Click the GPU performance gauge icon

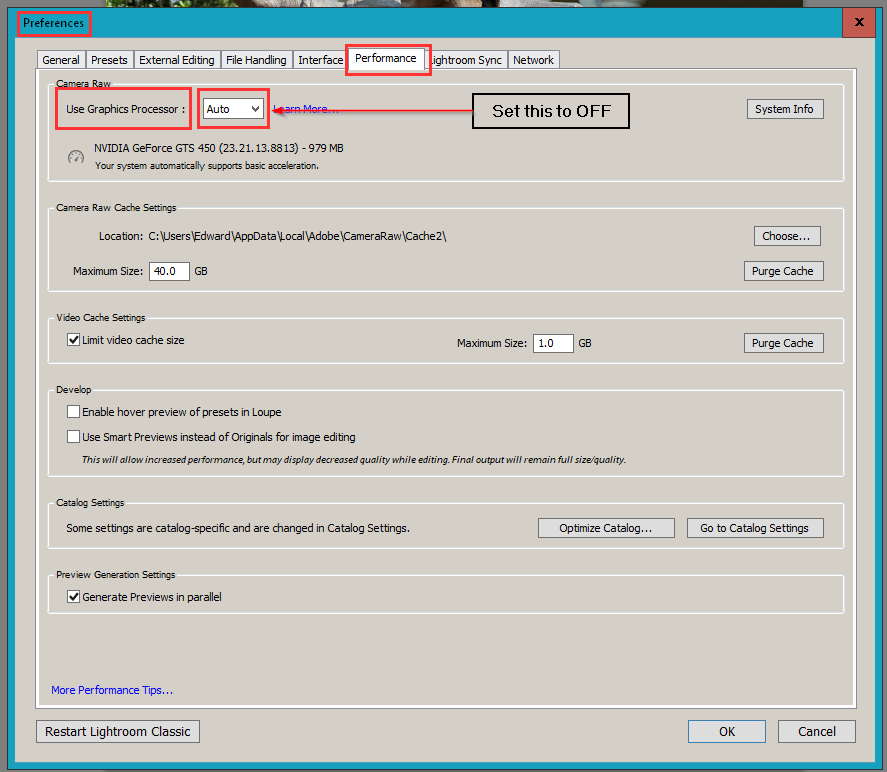tap(75, 157)
